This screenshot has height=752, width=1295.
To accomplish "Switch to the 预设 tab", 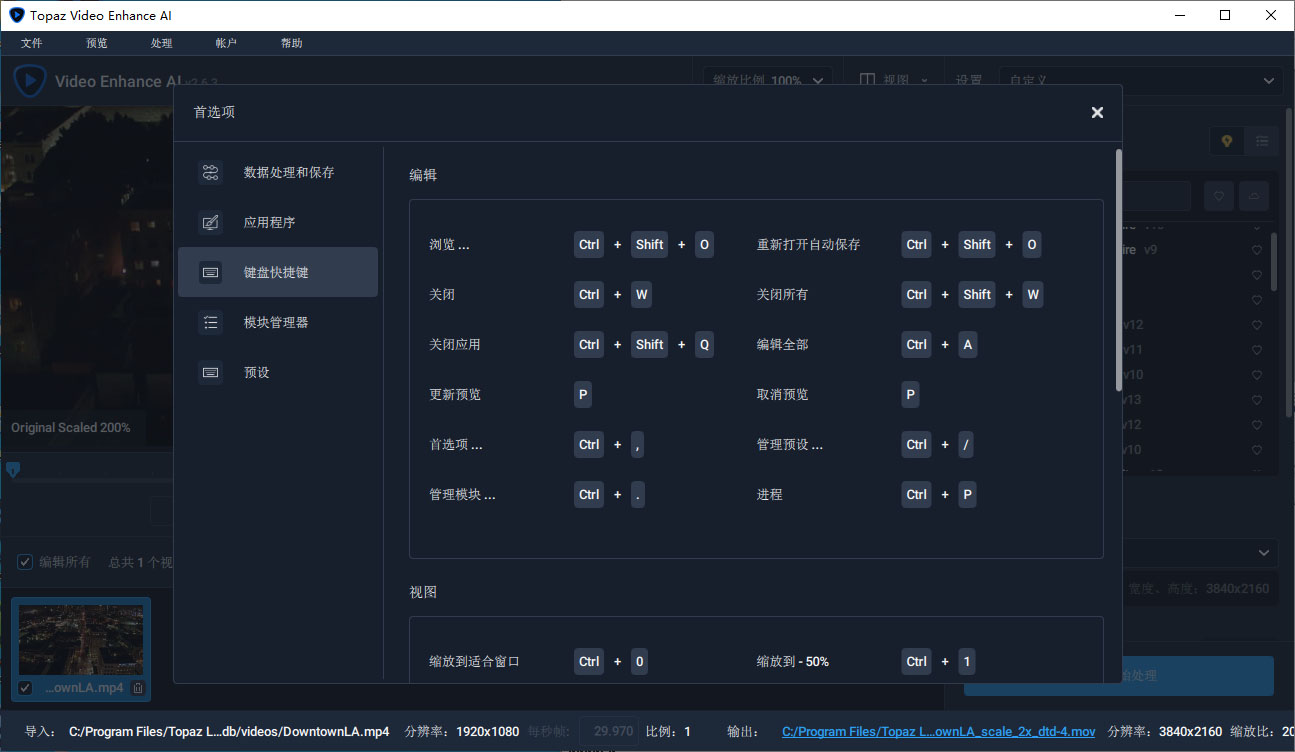I will tap(278, 372).
